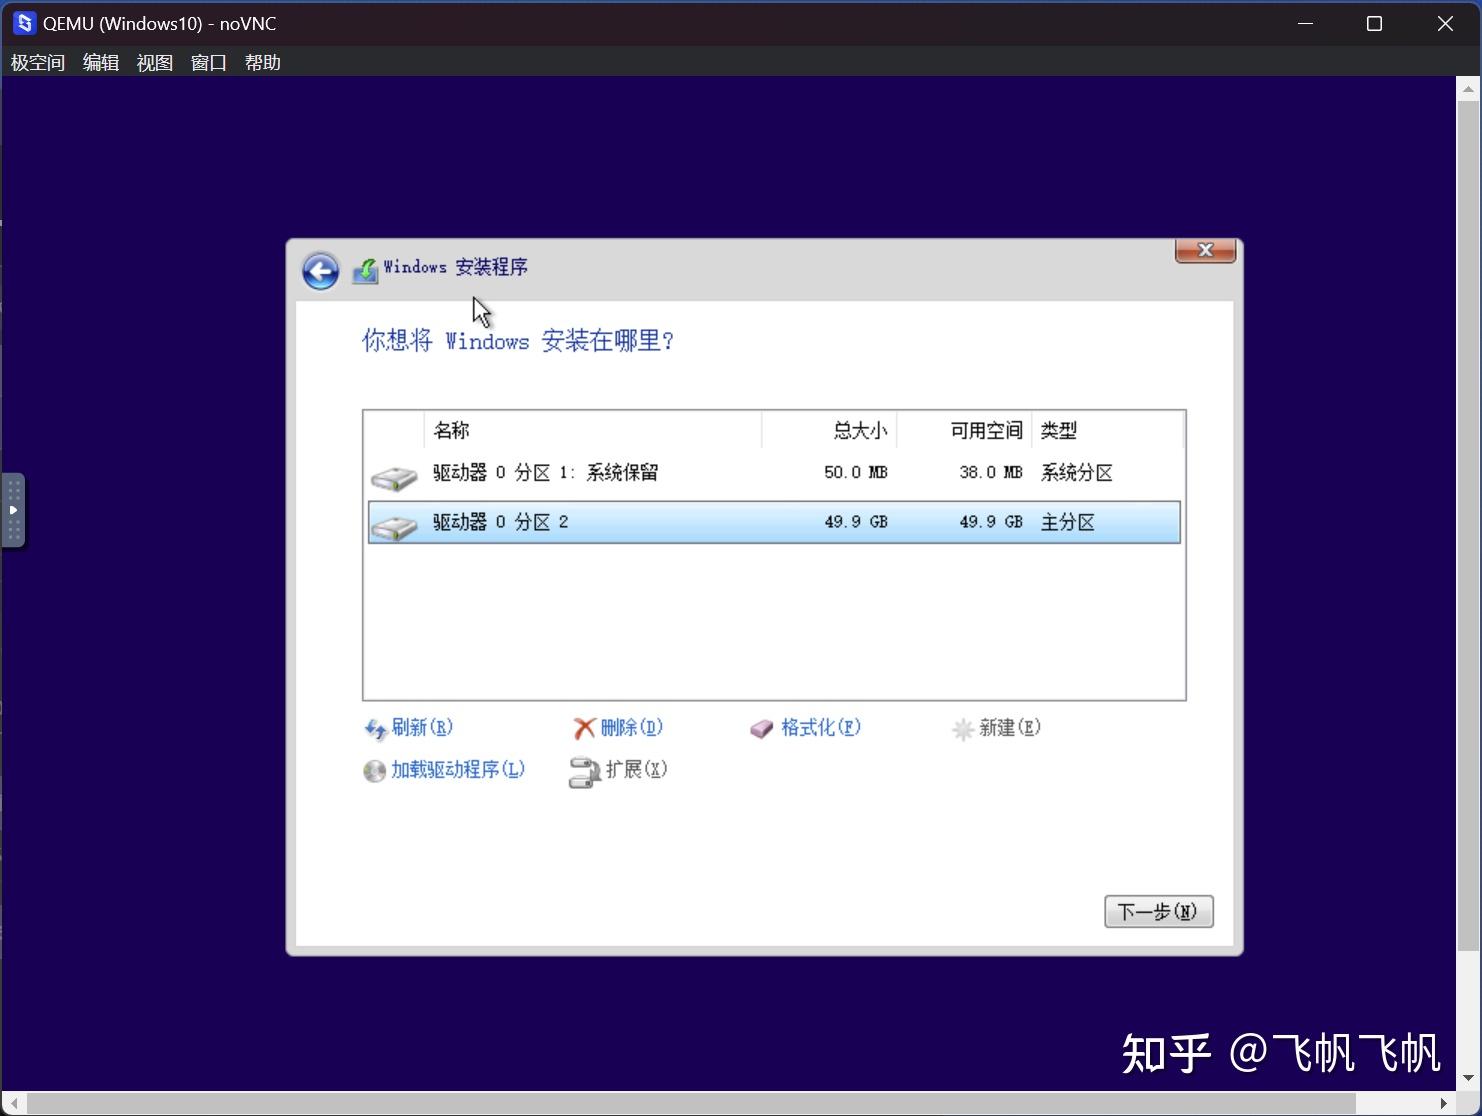Close the Windows 安装程序 dialog
This screenshot has height=1116, width=1482.
point(1204,250)
